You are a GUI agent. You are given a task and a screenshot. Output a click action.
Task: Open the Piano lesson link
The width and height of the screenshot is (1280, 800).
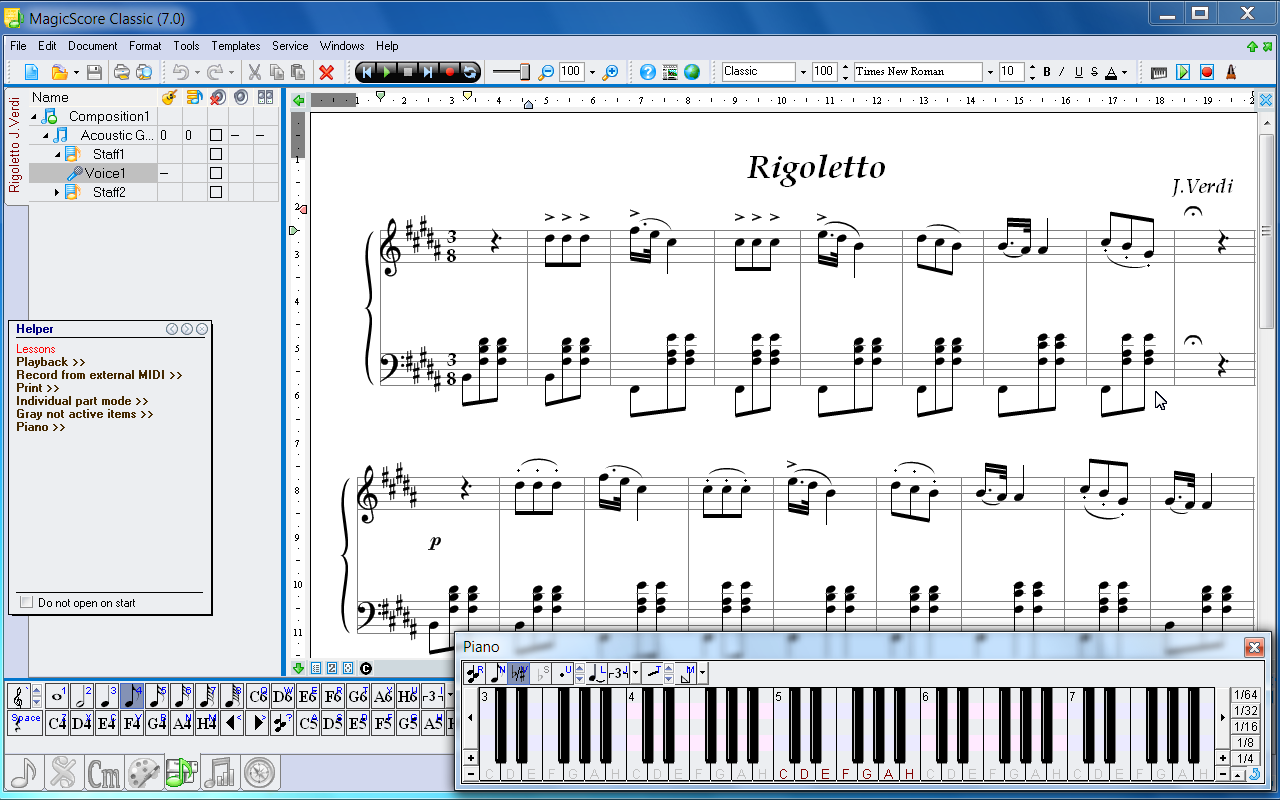(41, 427)
